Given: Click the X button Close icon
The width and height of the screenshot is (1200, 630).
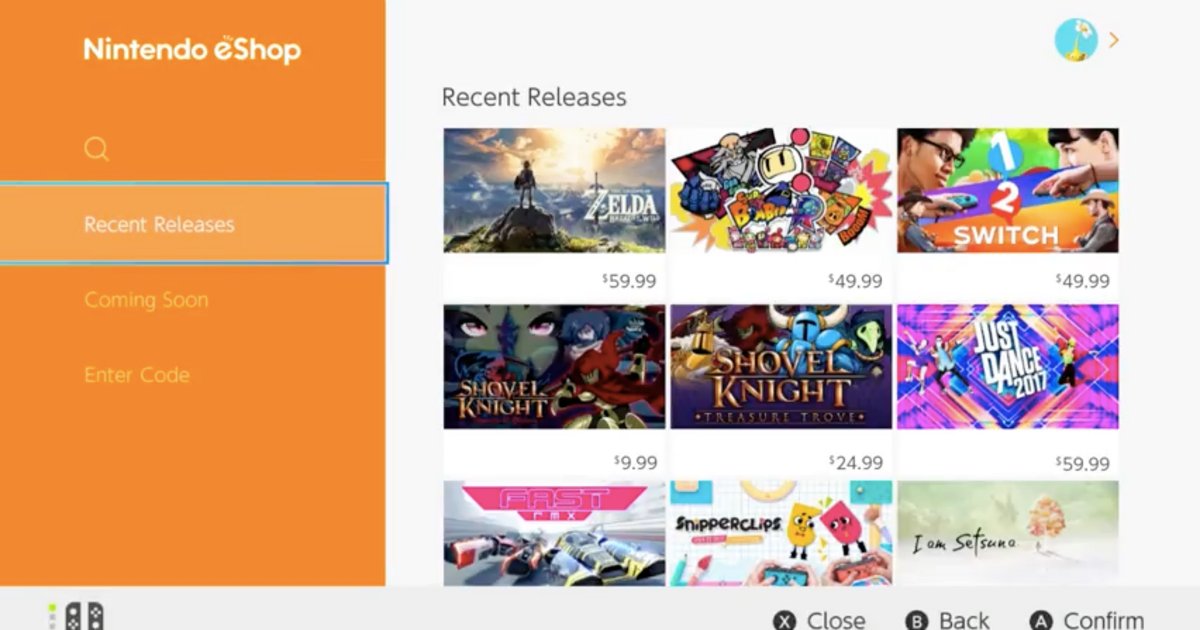Looking at the screenshot, I should (786, 621).
